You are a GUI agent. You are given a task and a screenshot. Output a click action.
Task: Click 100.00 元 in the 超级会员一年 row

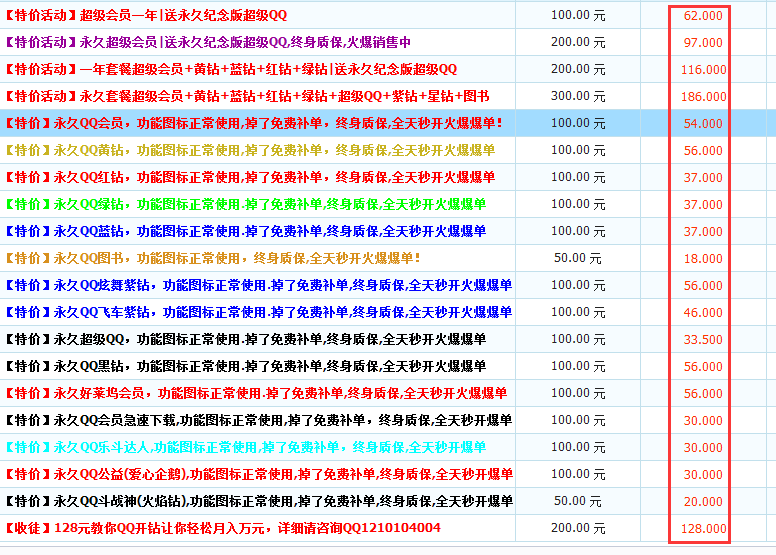coord(578,15)
